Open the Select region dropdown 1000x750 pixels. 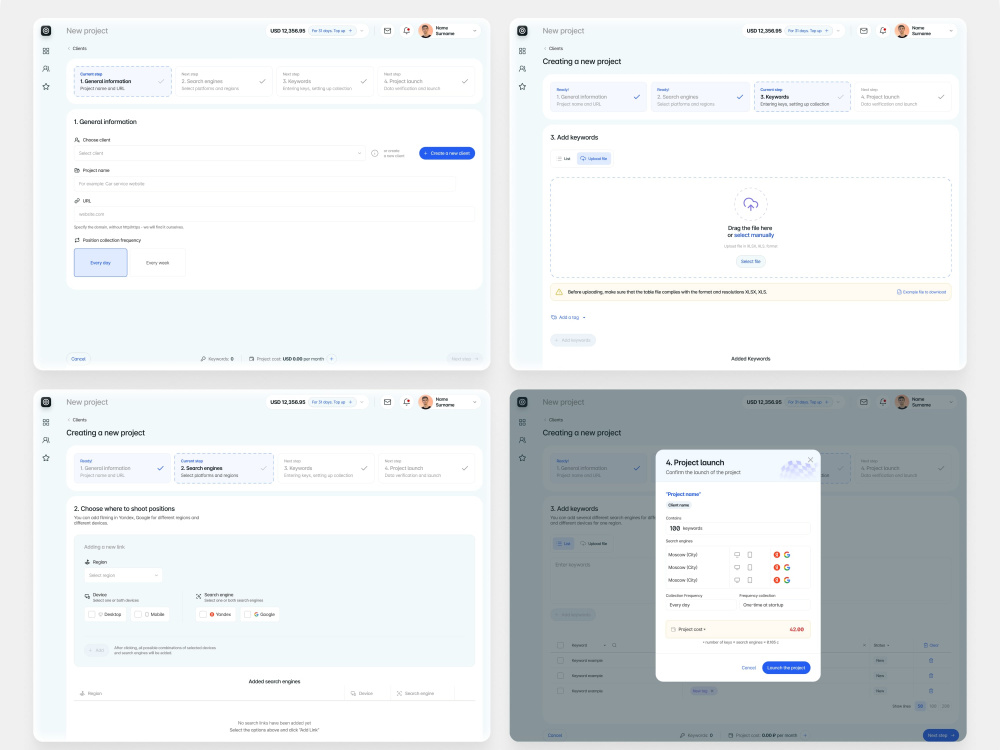pos(123,575)
